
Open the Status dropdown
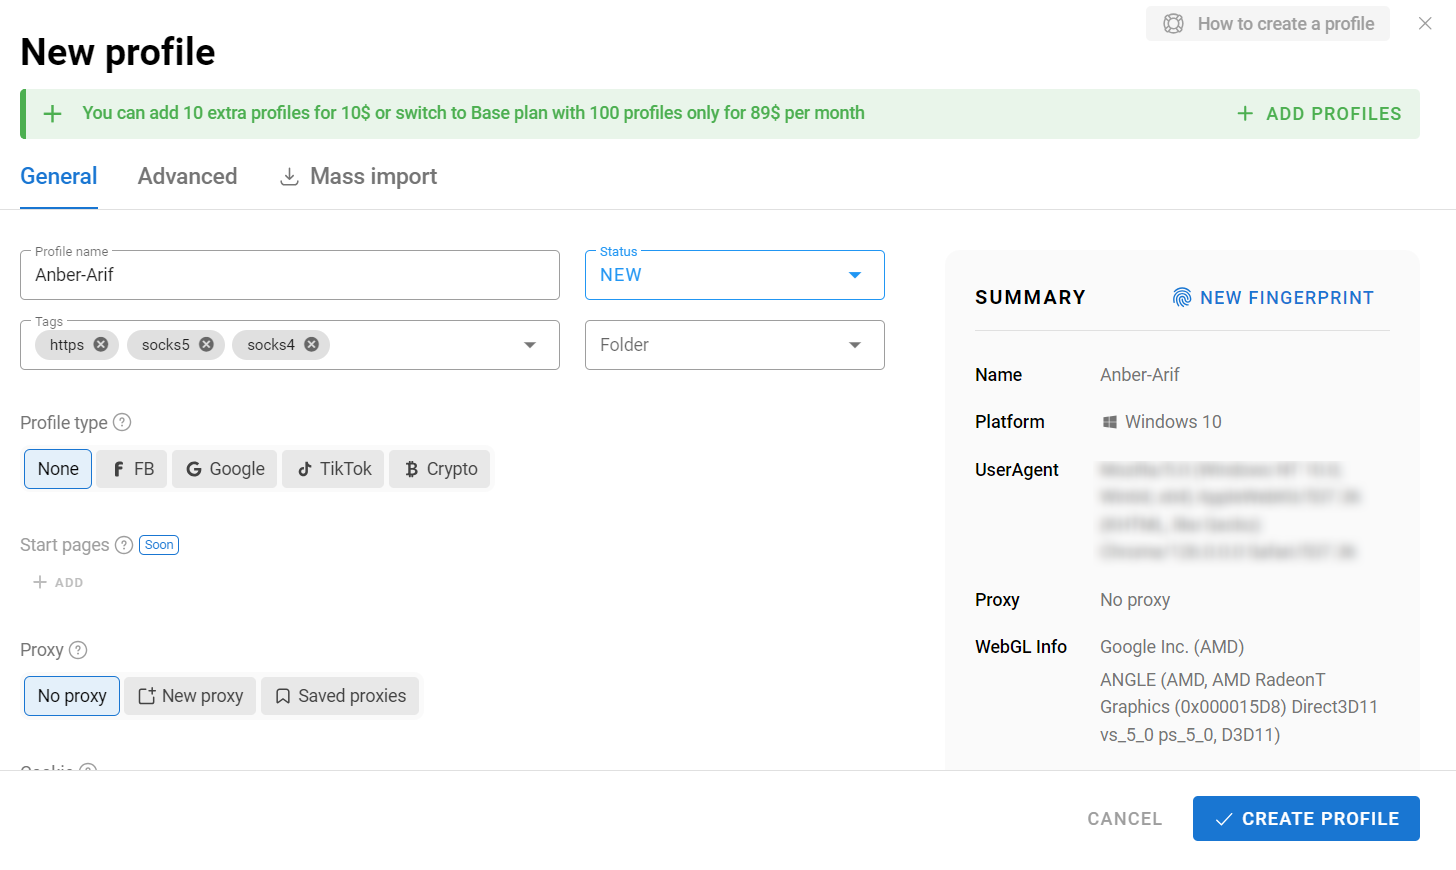pyautogui.click(x=854, y=274)
